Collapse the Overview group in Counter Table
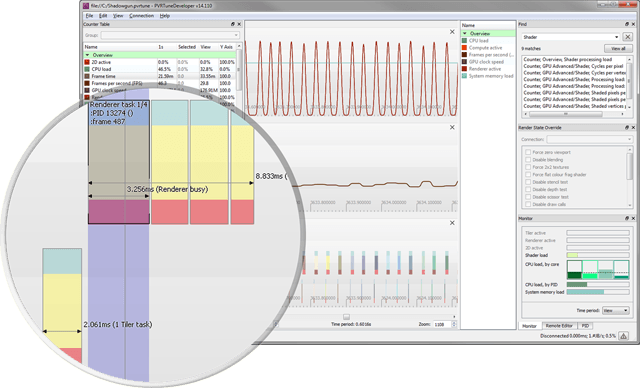This screenshot has height=388, width=640. click(x=87, y=55)
